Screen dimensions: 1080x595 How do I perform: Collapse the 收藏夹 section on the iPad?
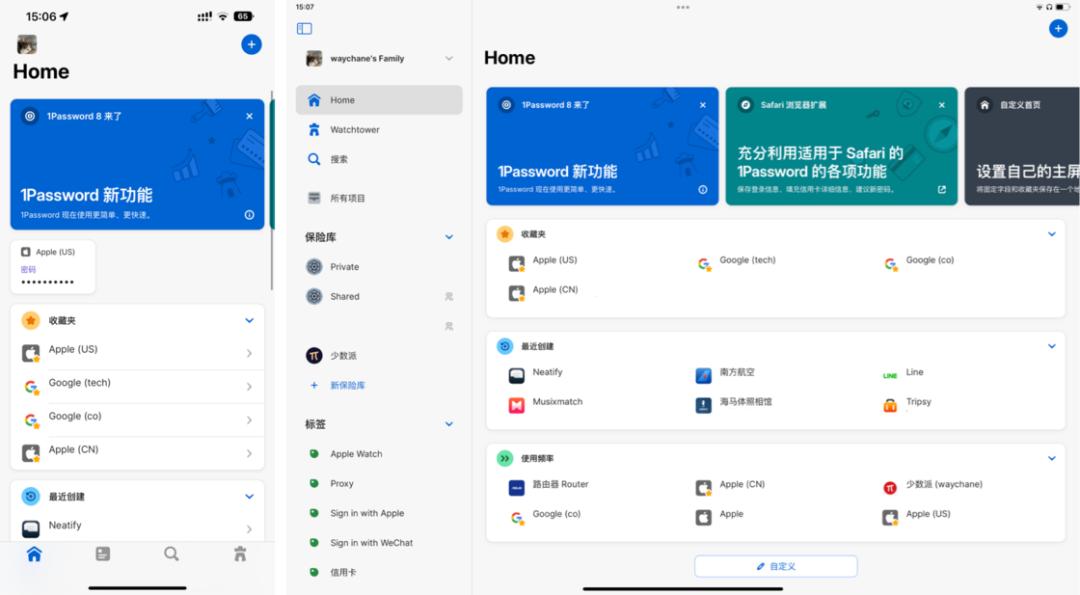pyautogui.click(x=1052, y=234)
